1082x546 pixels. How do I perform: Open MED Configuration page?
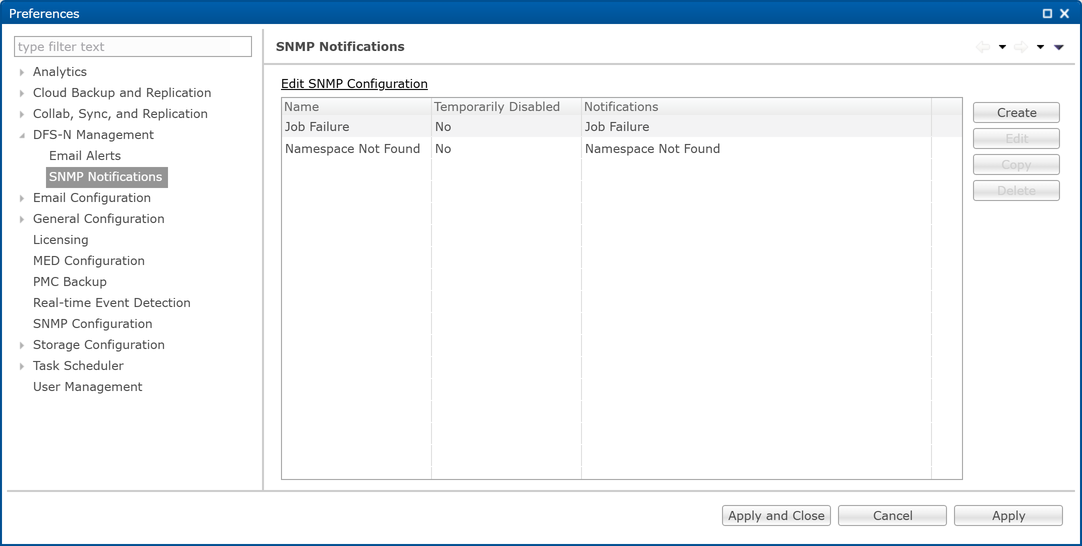point(89,261)
